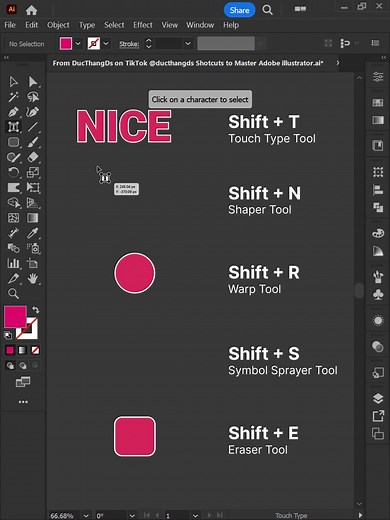Screen dimensions: 390x520
Task: Enable Draw Normal mode
Action: tap(10, 366)
